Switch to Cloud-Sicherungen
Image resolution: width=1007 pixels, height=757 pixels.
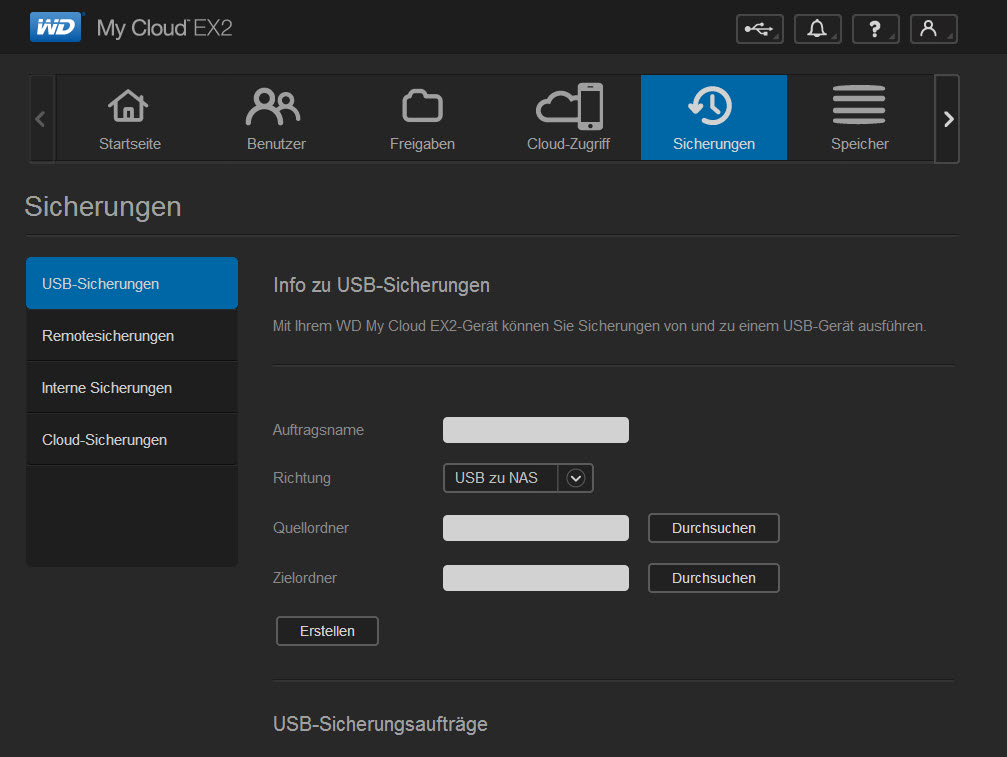click(132, 440)
